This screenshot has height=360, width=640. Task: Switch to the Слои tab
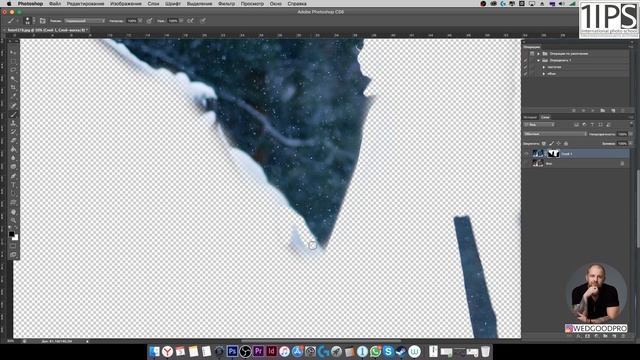[x=545, y=117]
